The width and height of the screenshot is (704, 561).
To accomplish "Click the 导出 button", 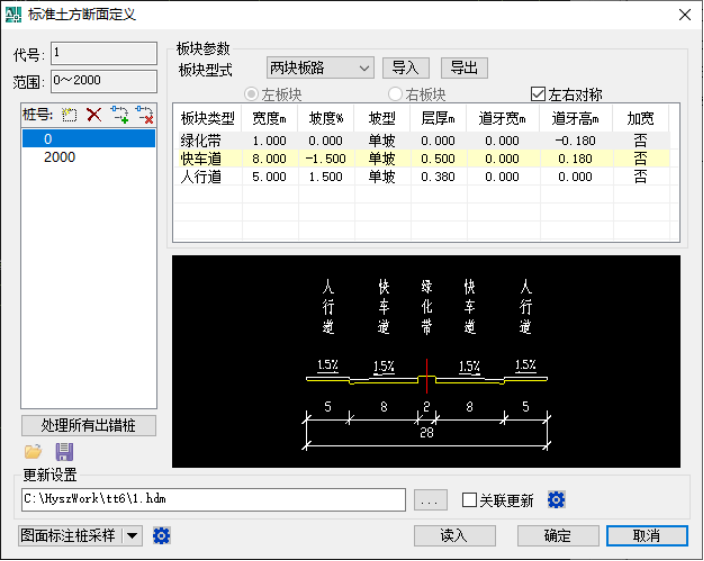I will tap(464, 68).
